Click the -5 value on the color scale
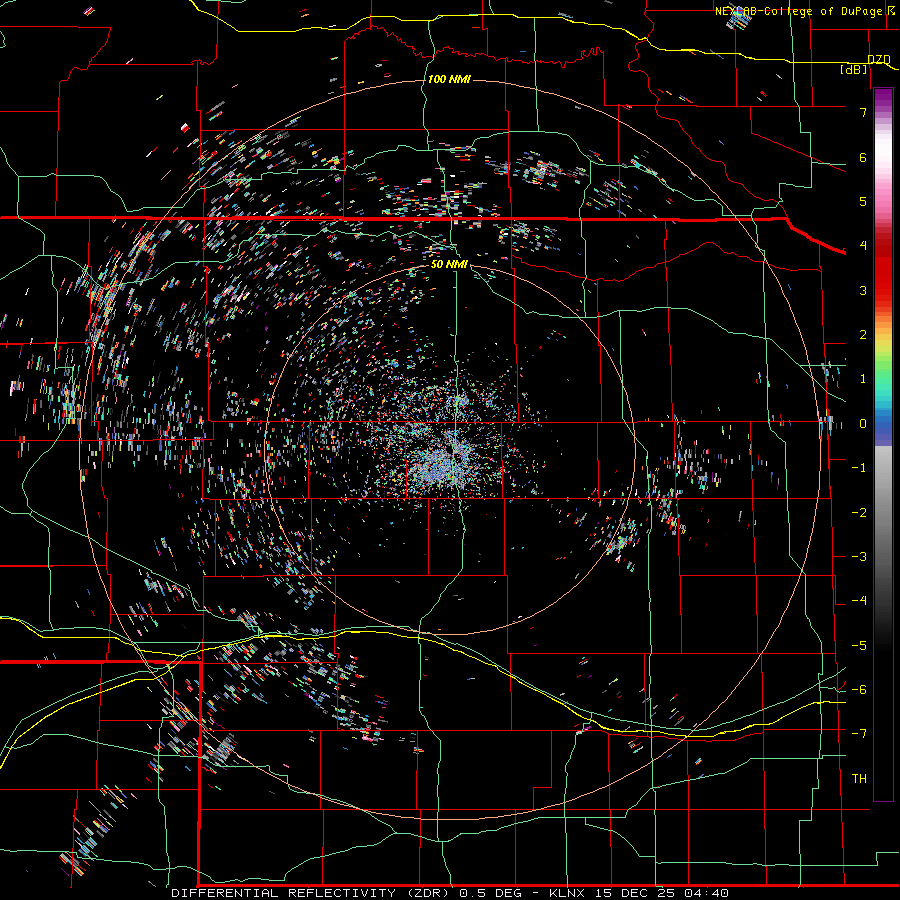 [859, 646]
